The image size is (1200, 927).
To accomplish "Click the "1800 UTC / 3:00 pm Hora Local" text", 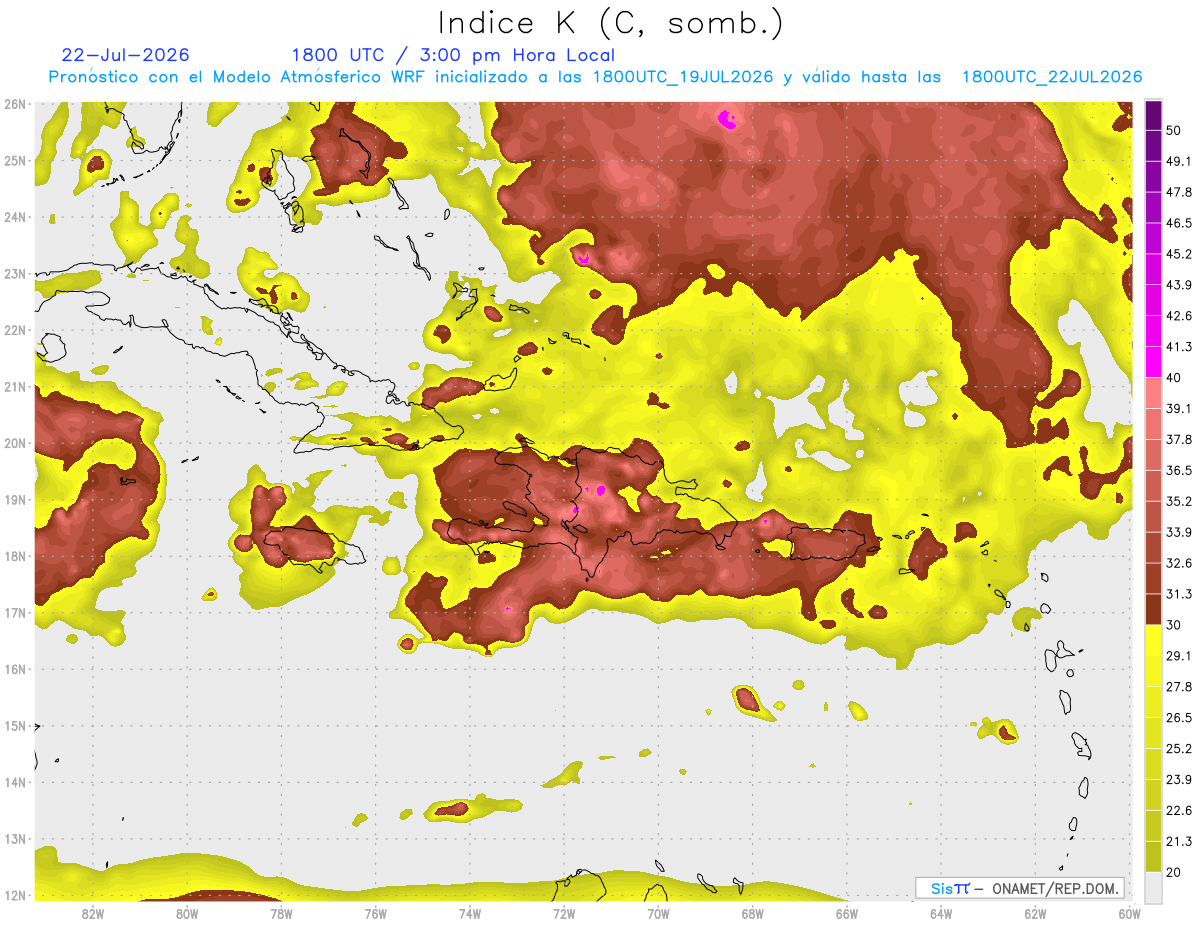I will coord(453,55).
